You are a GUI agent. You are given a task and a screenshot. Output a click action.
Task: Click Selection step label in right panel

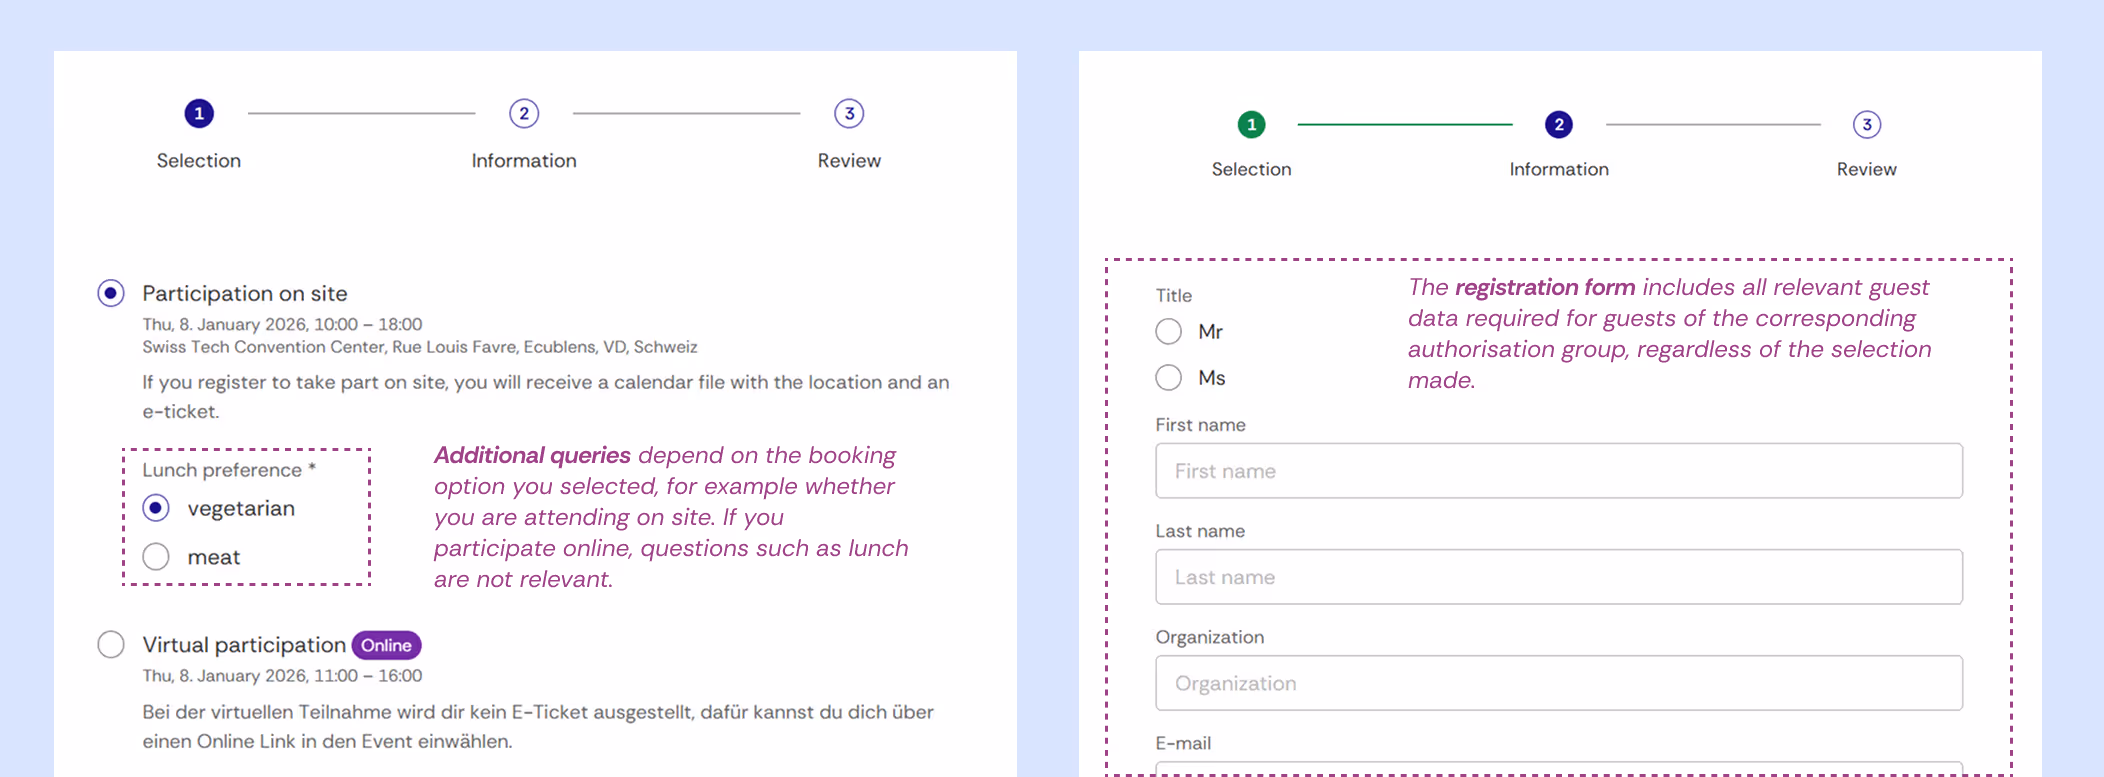click(x=1251, y=169)
